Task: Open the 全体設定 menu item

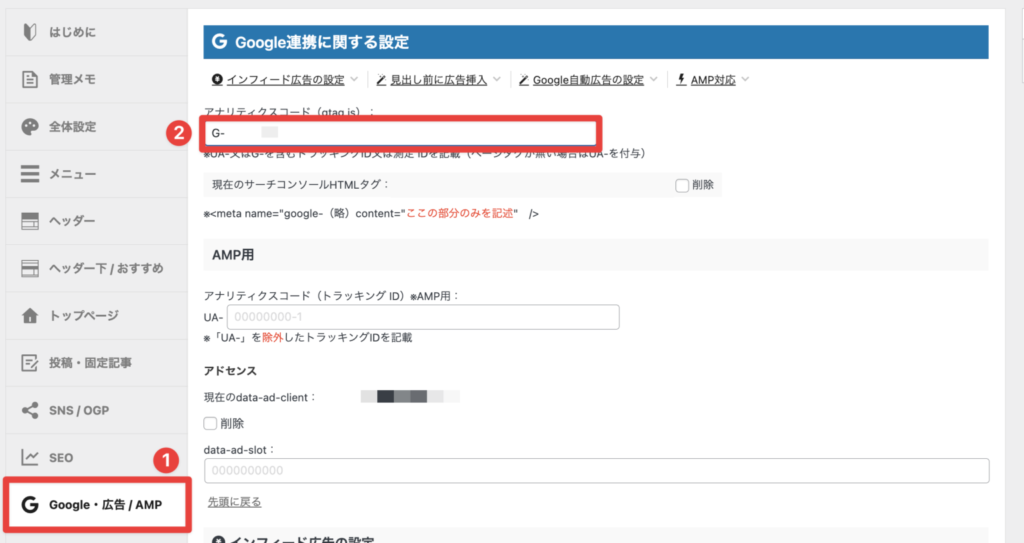Action: pyautogui.click(x=97, y=127)
